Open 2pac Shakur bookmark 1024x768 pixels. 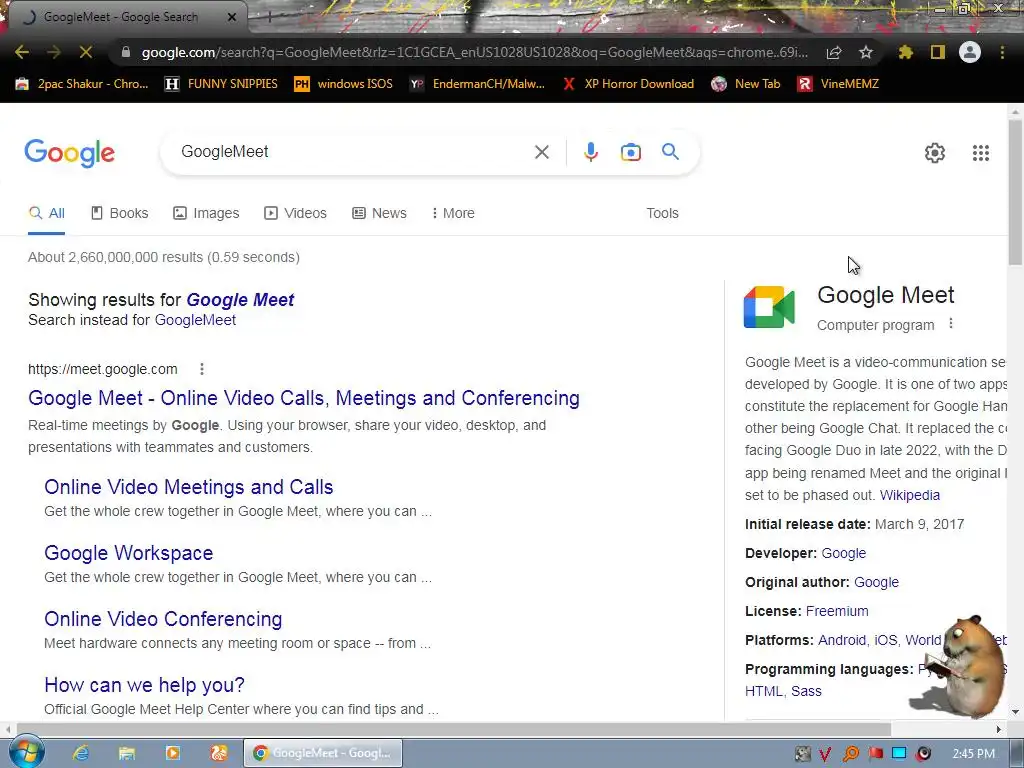point(82,84)
